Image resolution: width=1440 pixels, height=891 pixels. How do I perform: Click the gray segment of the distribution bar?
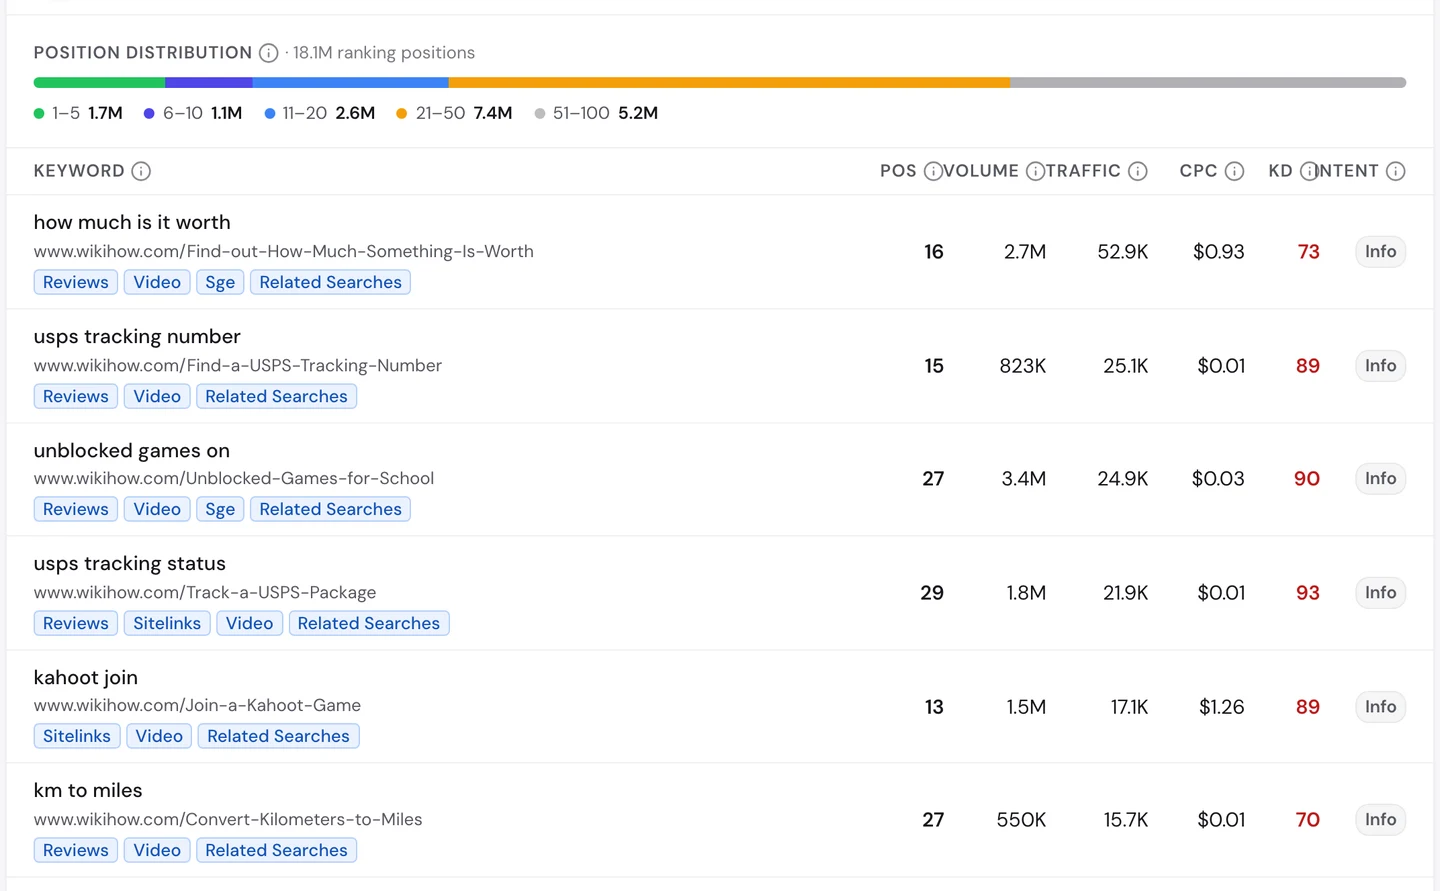point(1208,83)
